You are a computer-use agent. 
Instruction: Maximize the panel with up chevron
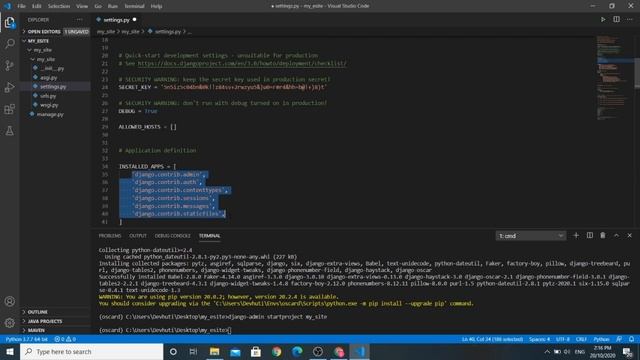pos(616,236)
